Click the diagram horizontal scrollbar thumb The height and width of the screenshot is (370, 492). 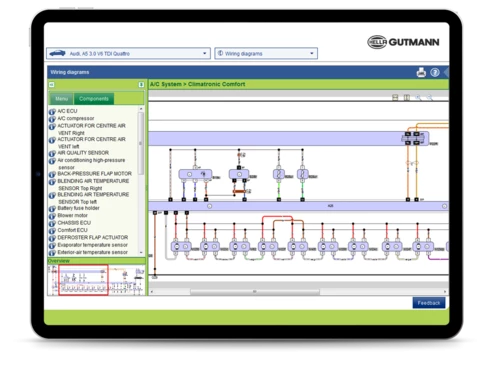tap(255, 292)
